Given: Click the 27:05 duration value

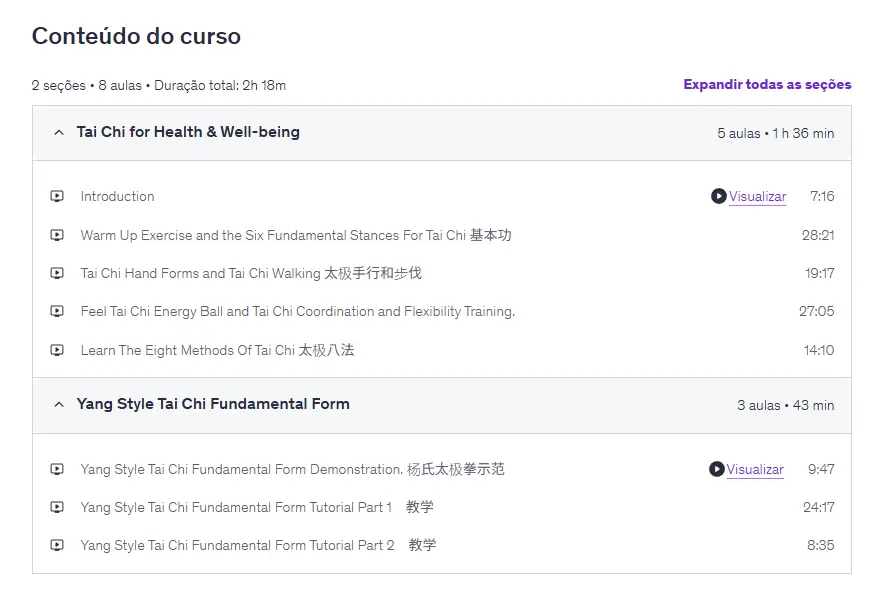Looking at the screenshot, I should click(x=817, y=311).
